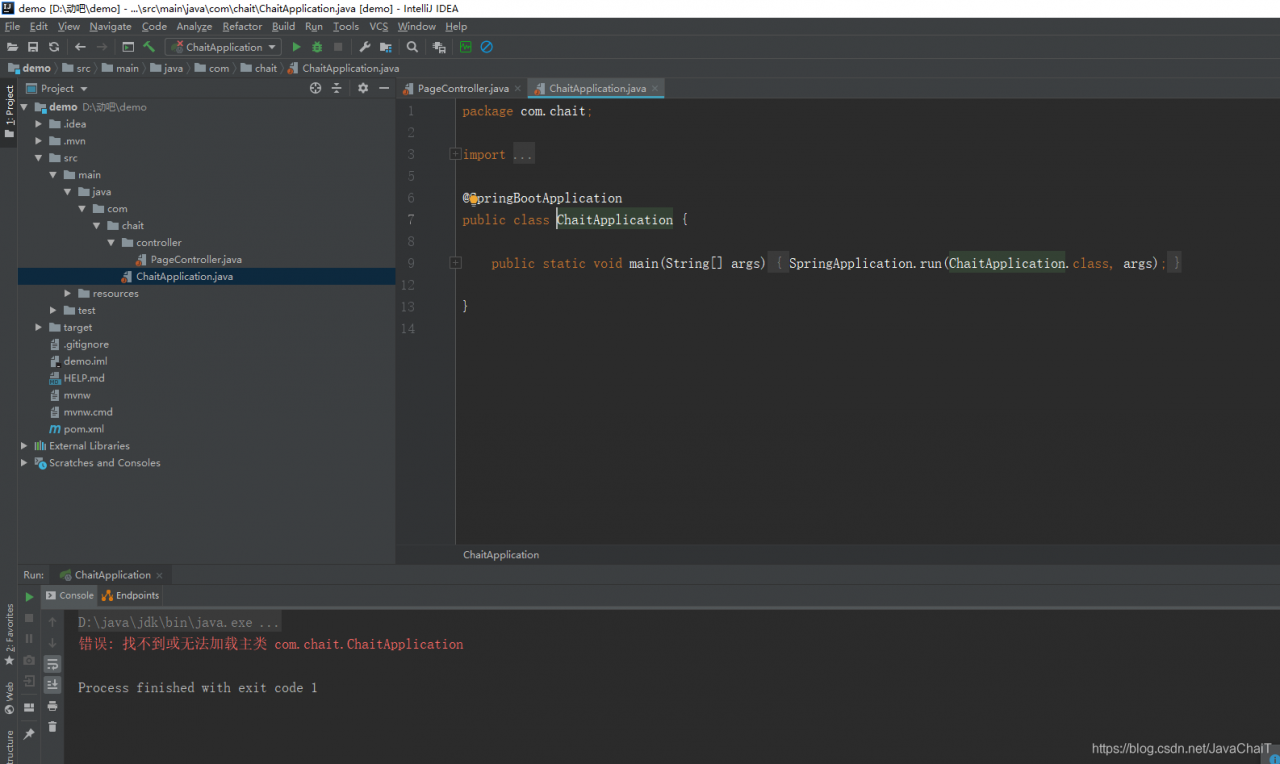
Task: Click the blue circle-slash toolbar icon
Action: click(487, 47)
